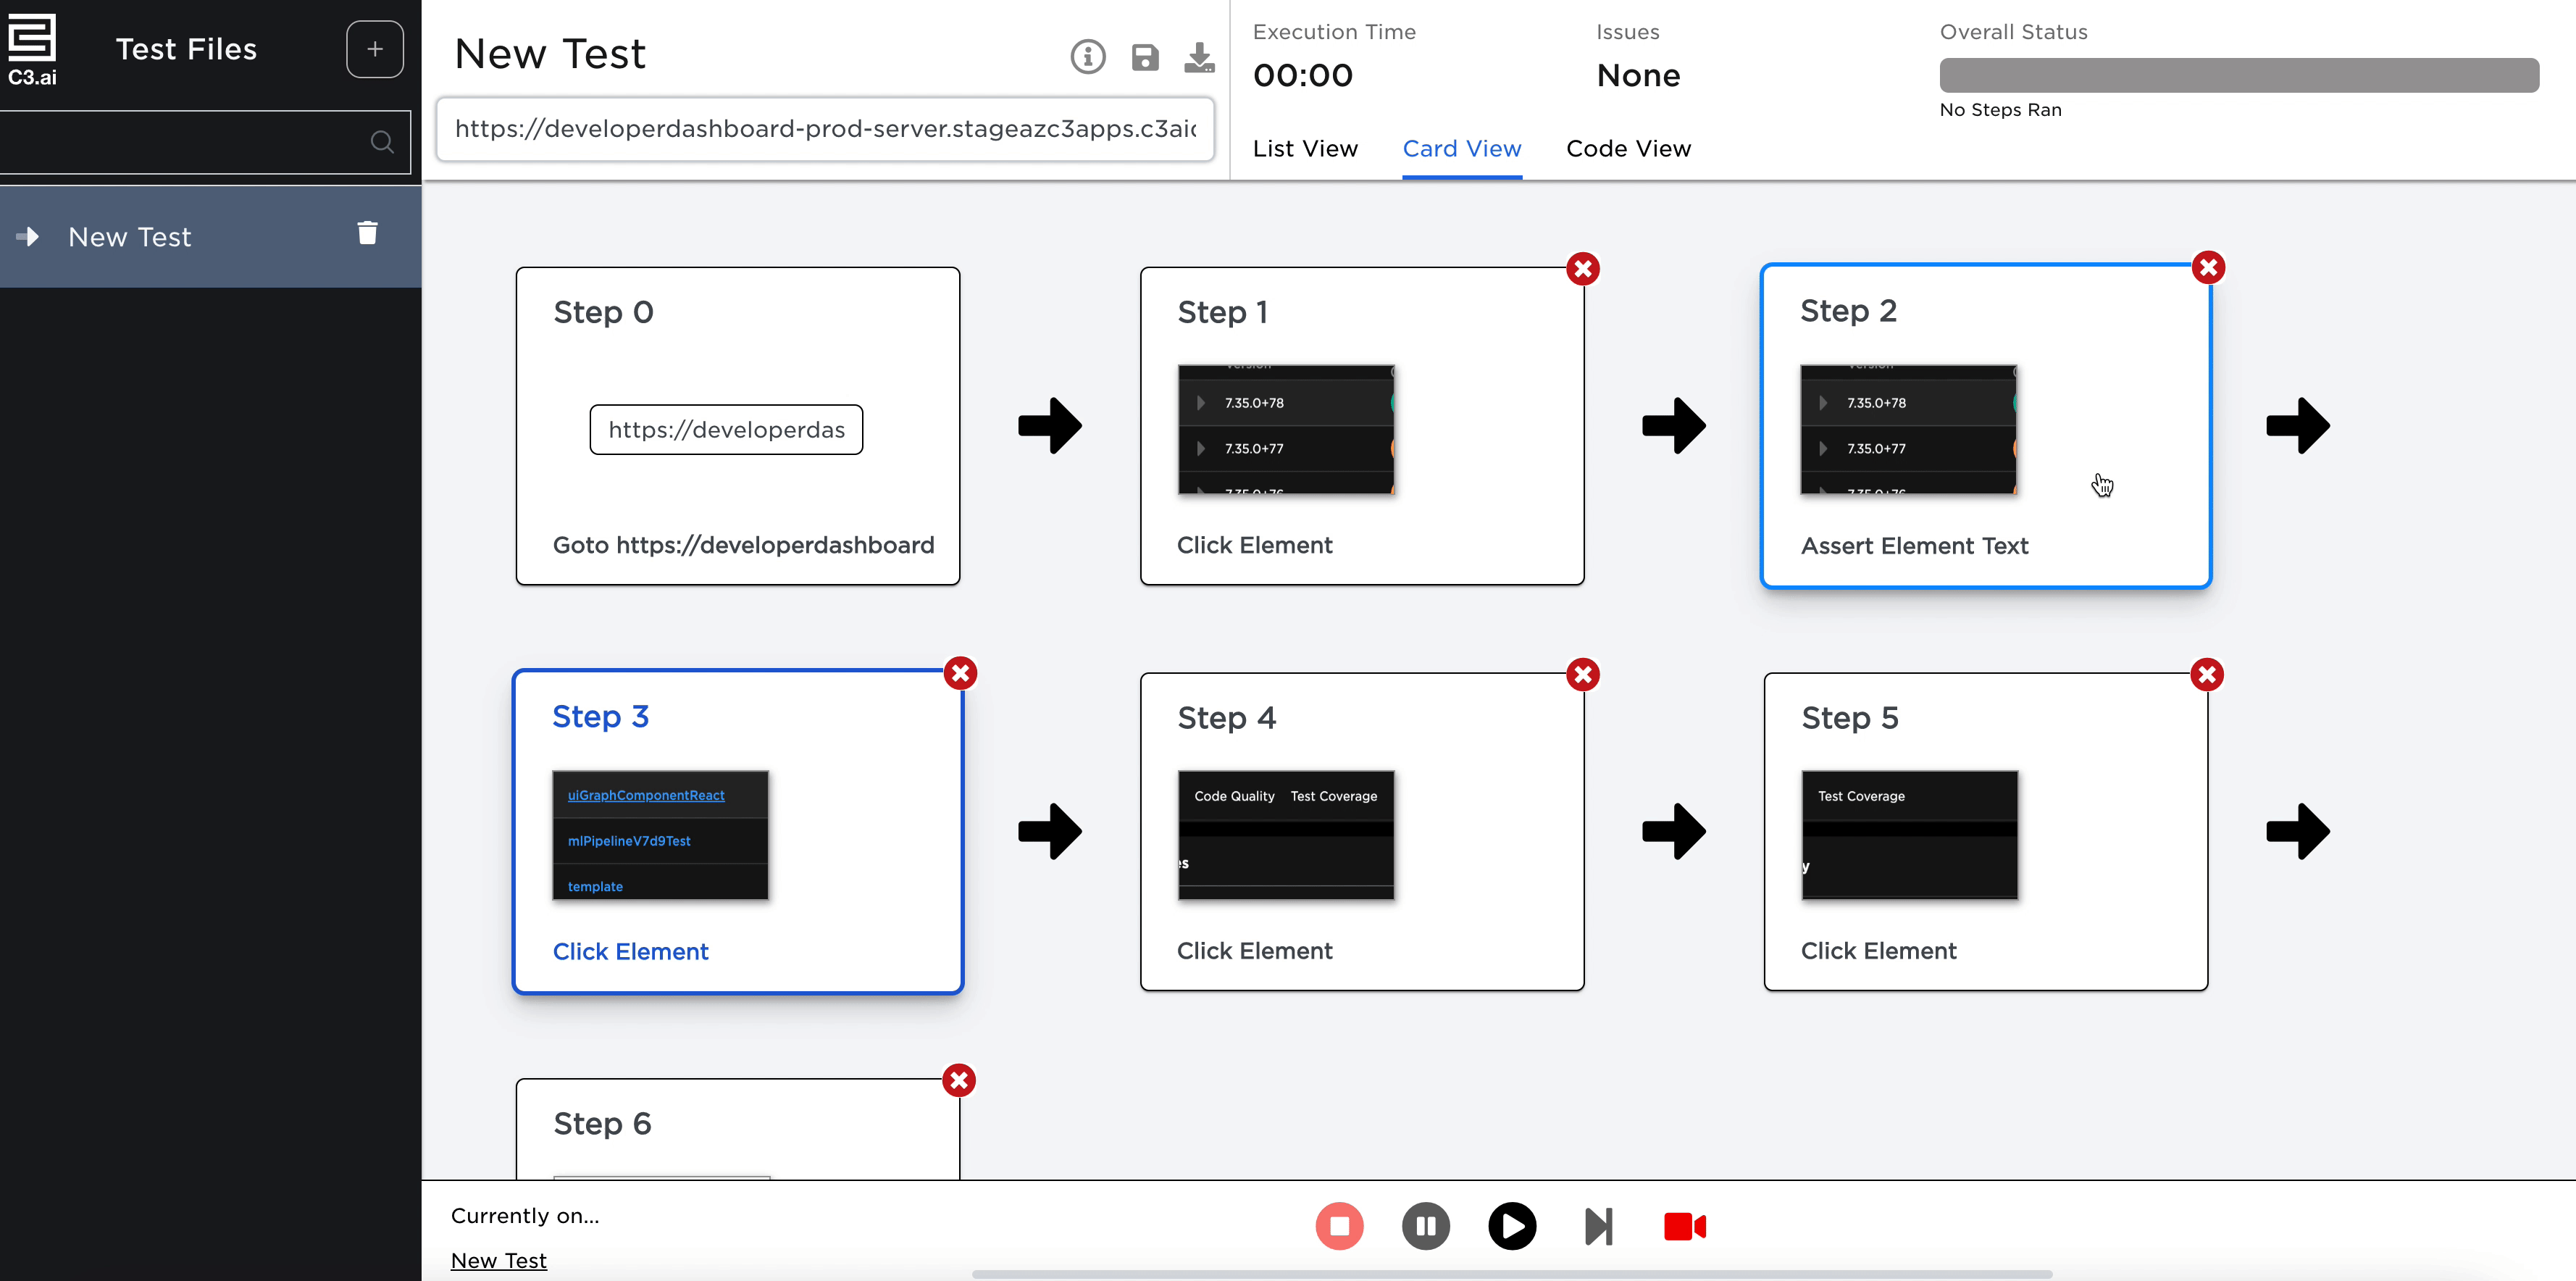Open the test information dialog
Screen dimensions: 2576x1281
click(x=1088, y=56)
